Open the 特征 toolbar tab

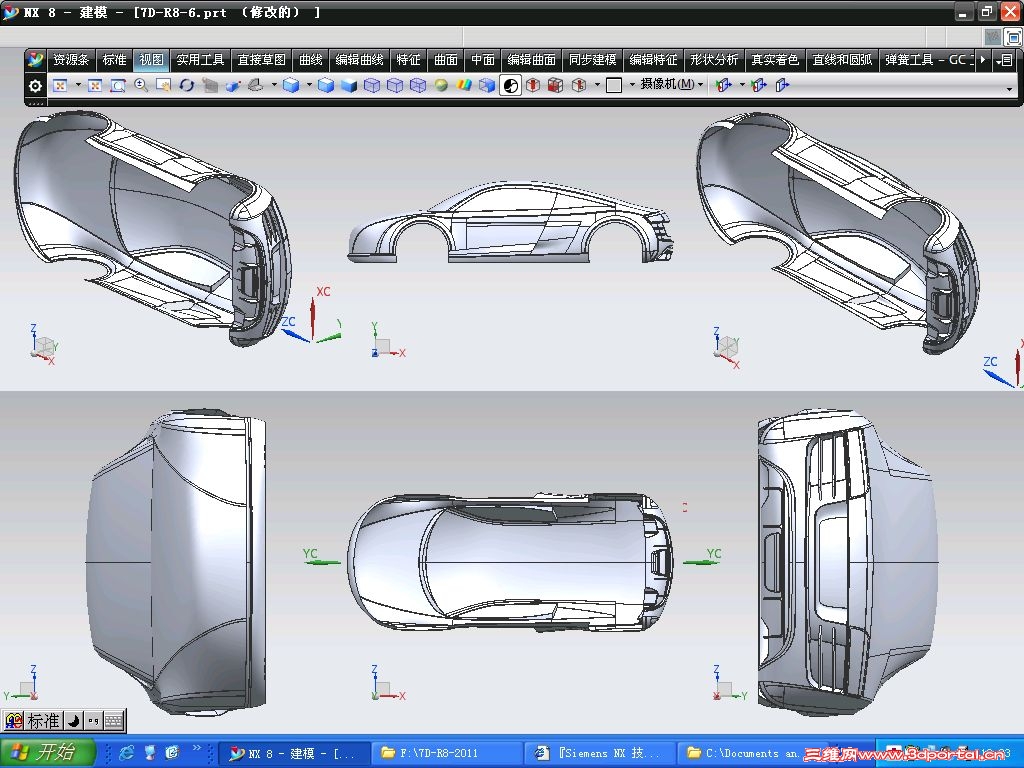[x=408, y=60]
